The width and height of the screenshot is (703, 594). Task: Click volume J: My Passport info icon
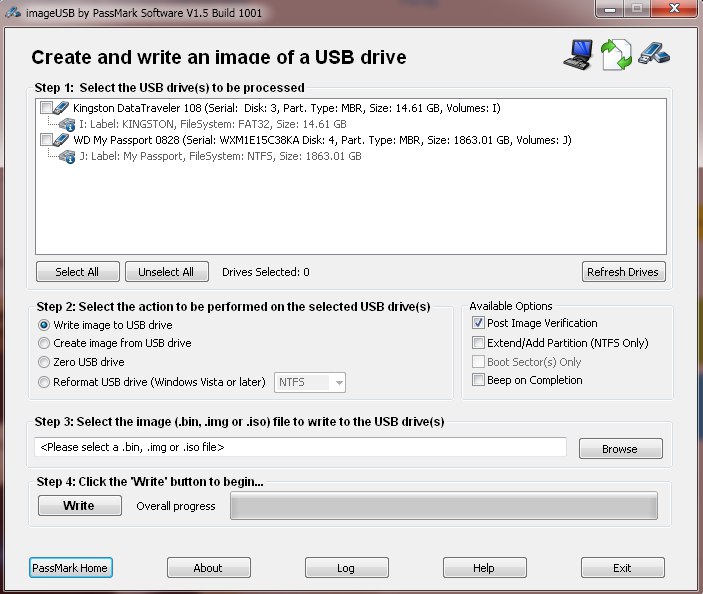point(67,156)
